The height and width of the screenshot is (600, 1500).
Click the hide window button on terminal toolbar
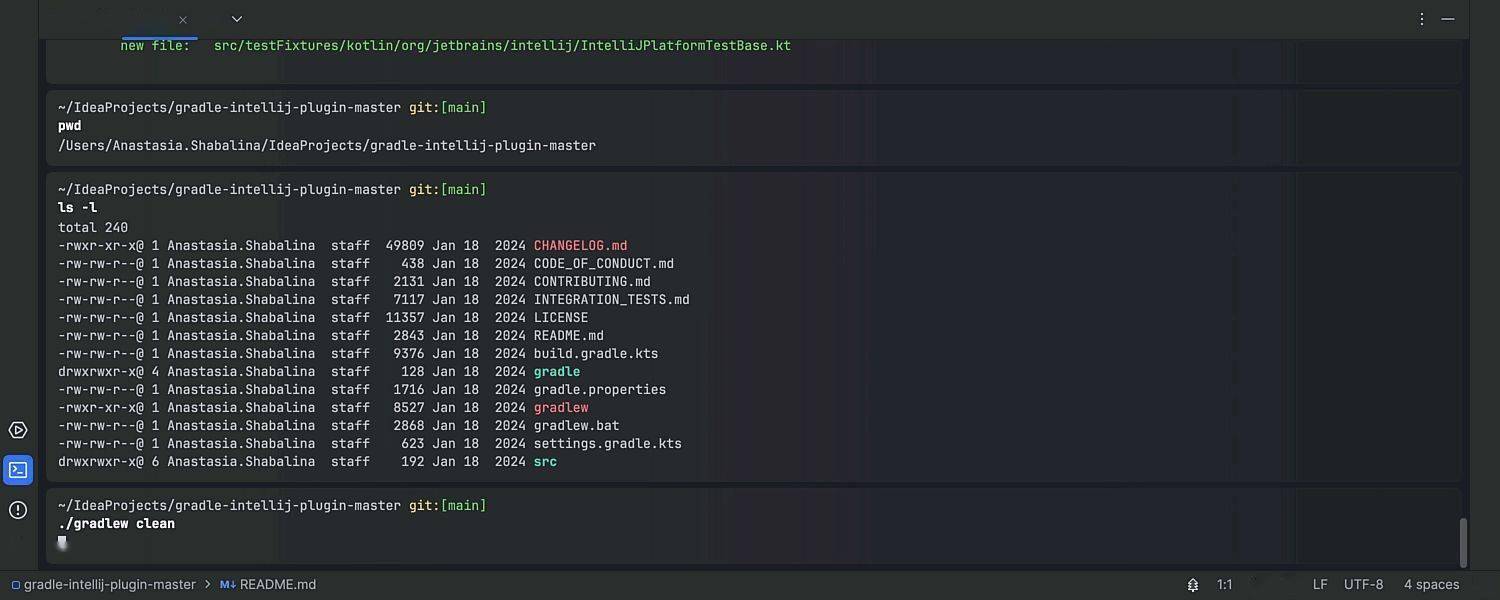1447,18
